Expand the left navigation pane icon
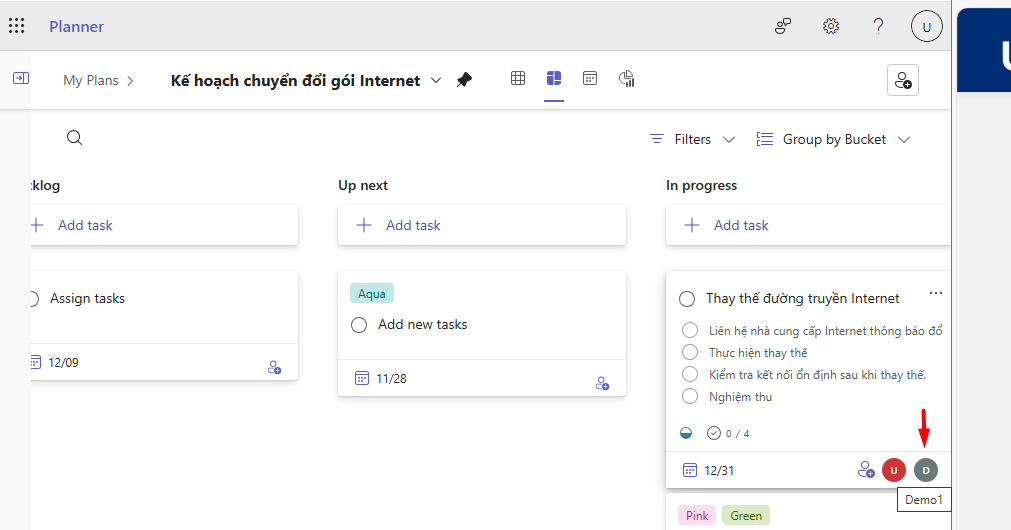The image size is (1011, 530). 20,78
